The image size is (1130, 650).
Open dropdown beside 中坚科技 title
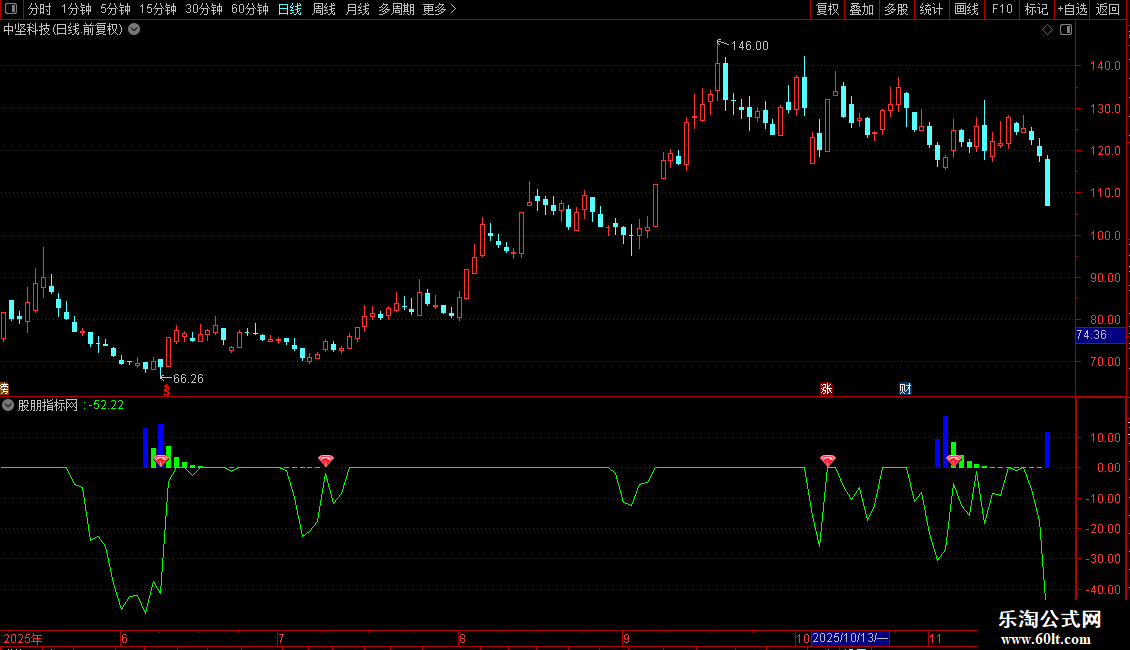(x=134, y=30)
